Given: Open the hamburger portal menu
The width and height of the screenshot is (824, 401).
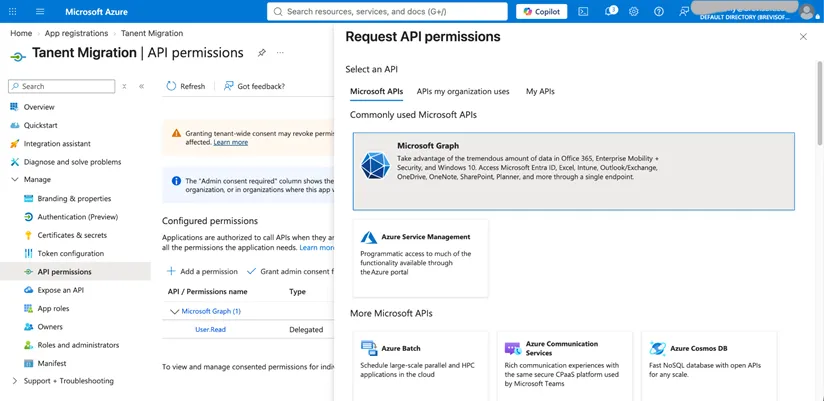Looking at the screenshot, I should click(x=40, y=12).
